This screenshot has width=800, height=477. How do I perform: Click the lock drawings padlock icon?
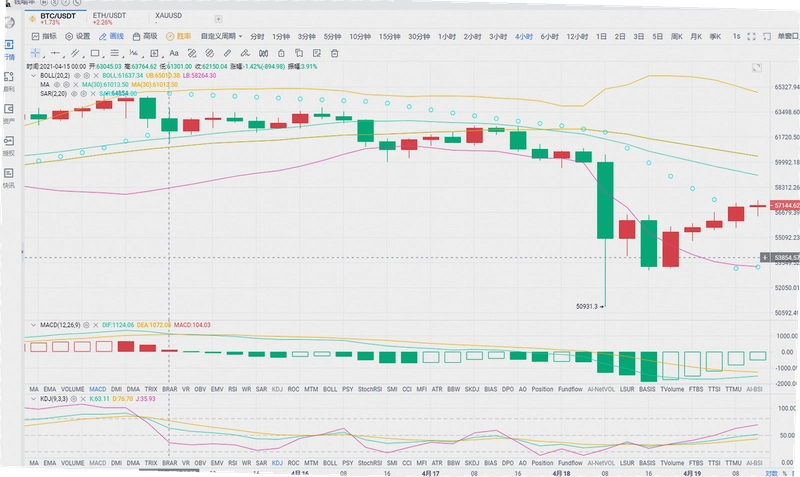(281, 53)
